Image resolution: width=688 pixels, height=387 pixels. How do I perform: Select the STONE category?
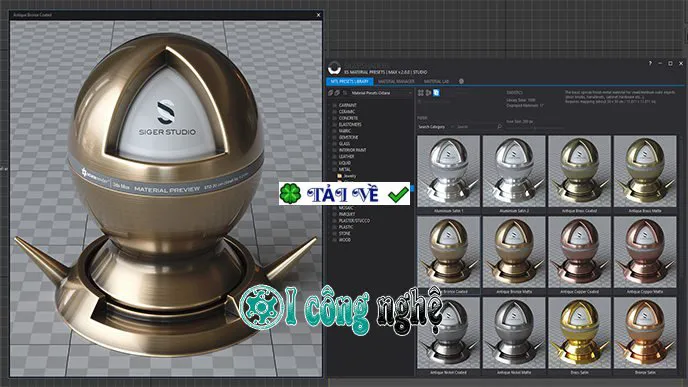tap(345, 234)
